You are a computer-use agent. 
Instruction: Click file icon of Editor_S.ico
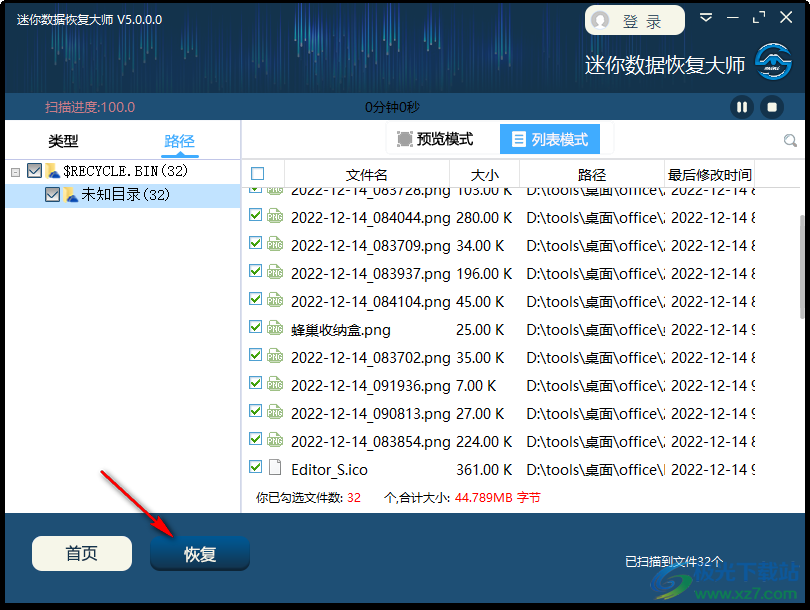275,467
